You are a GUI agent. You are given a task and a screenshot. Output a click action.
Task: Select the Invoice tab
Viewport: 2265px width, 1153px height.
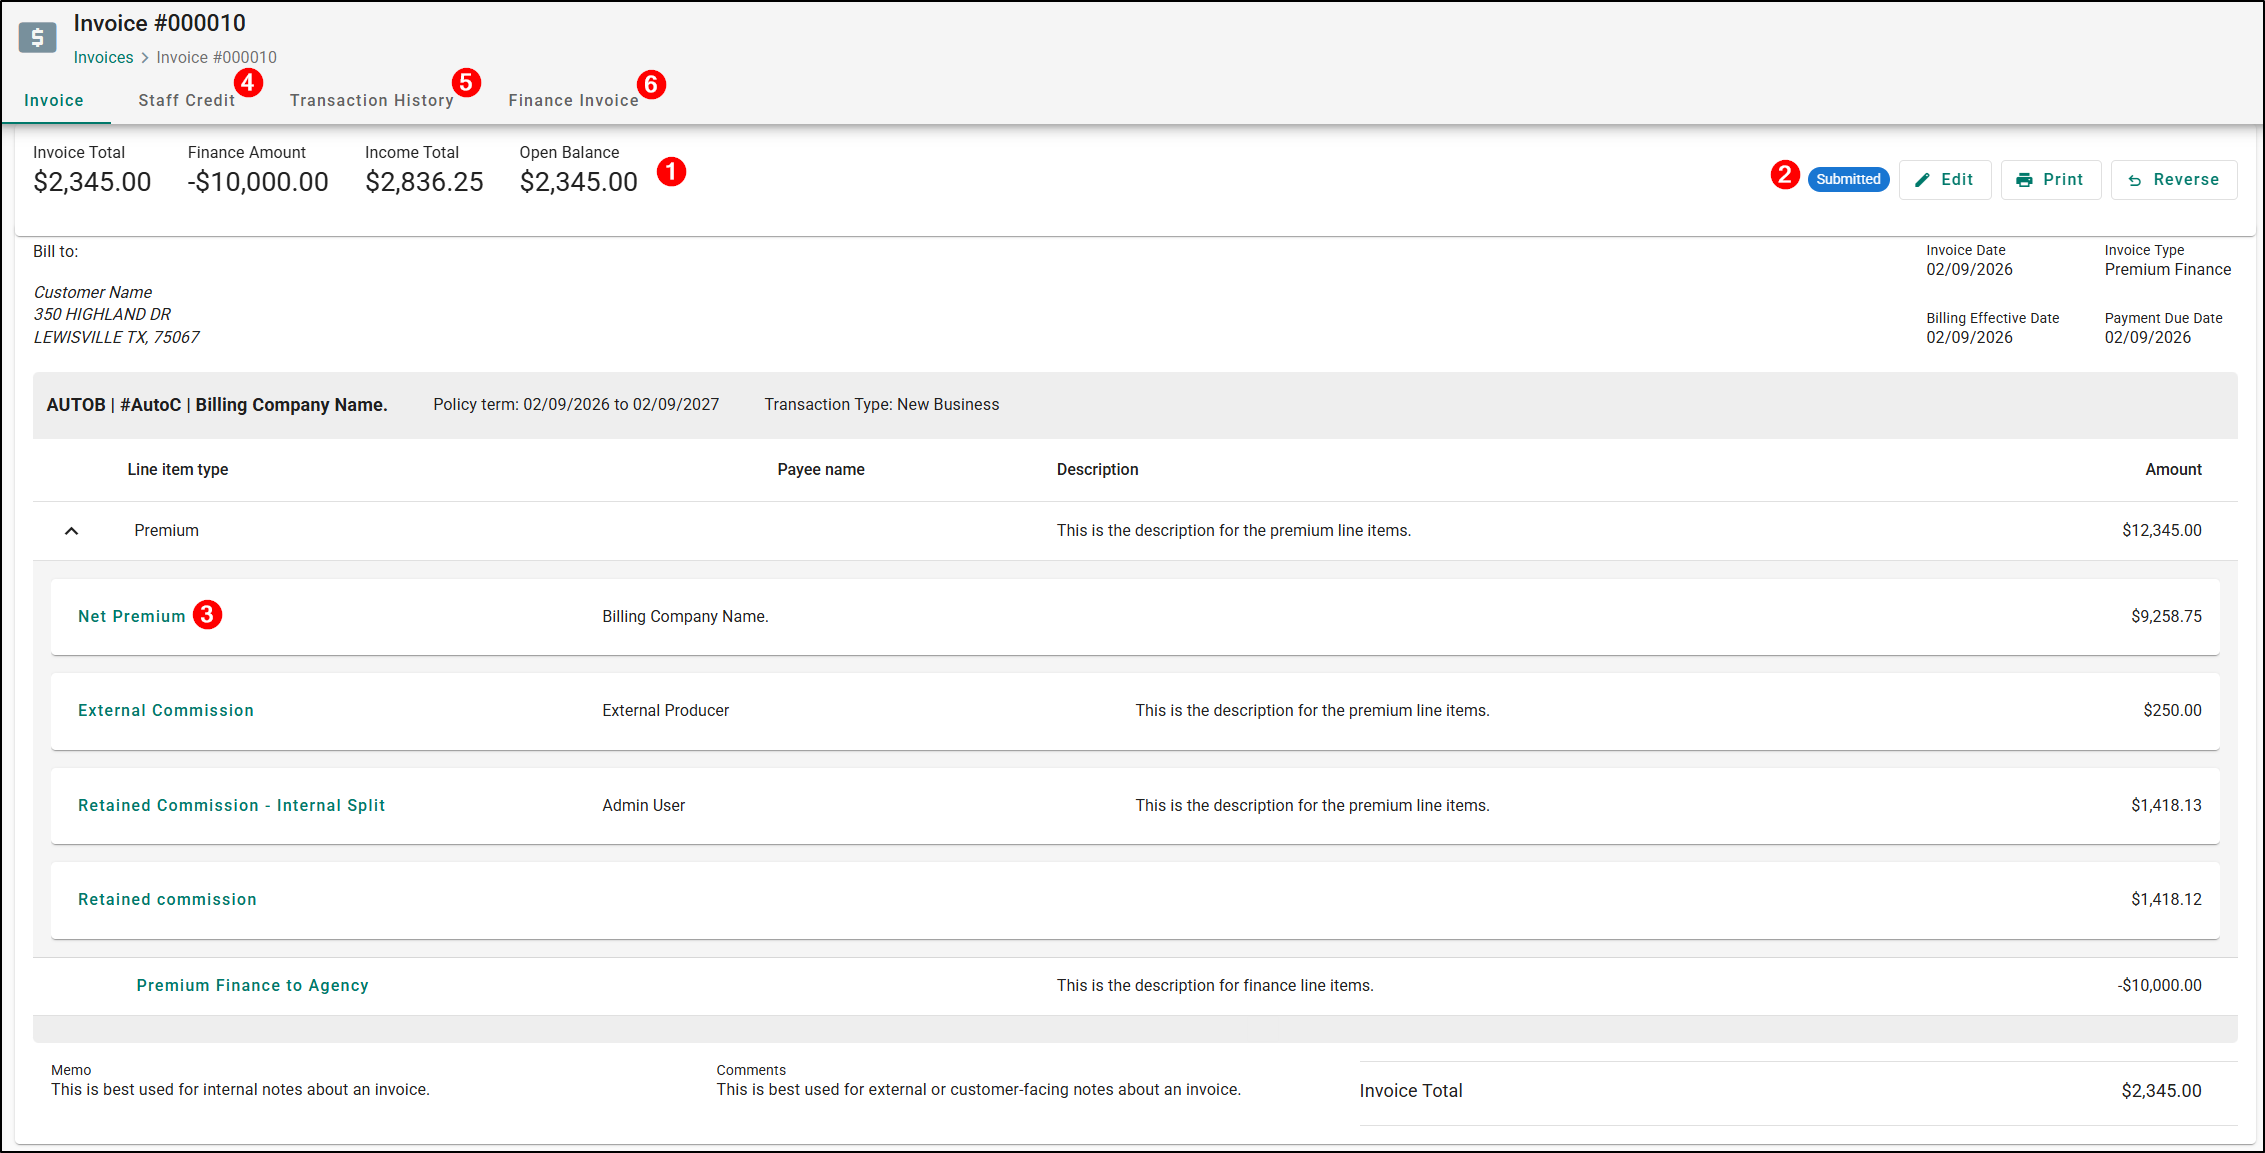pos(54,100)
